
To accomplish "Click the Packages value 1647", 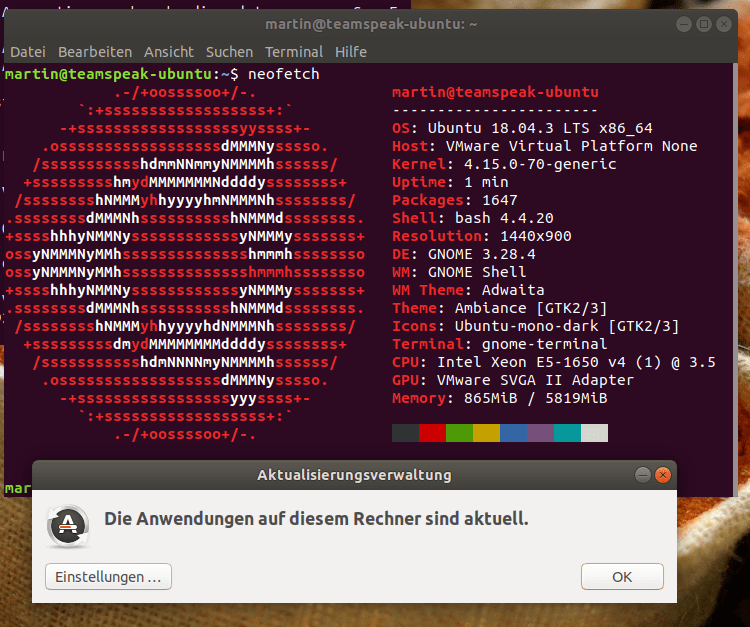I will 499,200.
